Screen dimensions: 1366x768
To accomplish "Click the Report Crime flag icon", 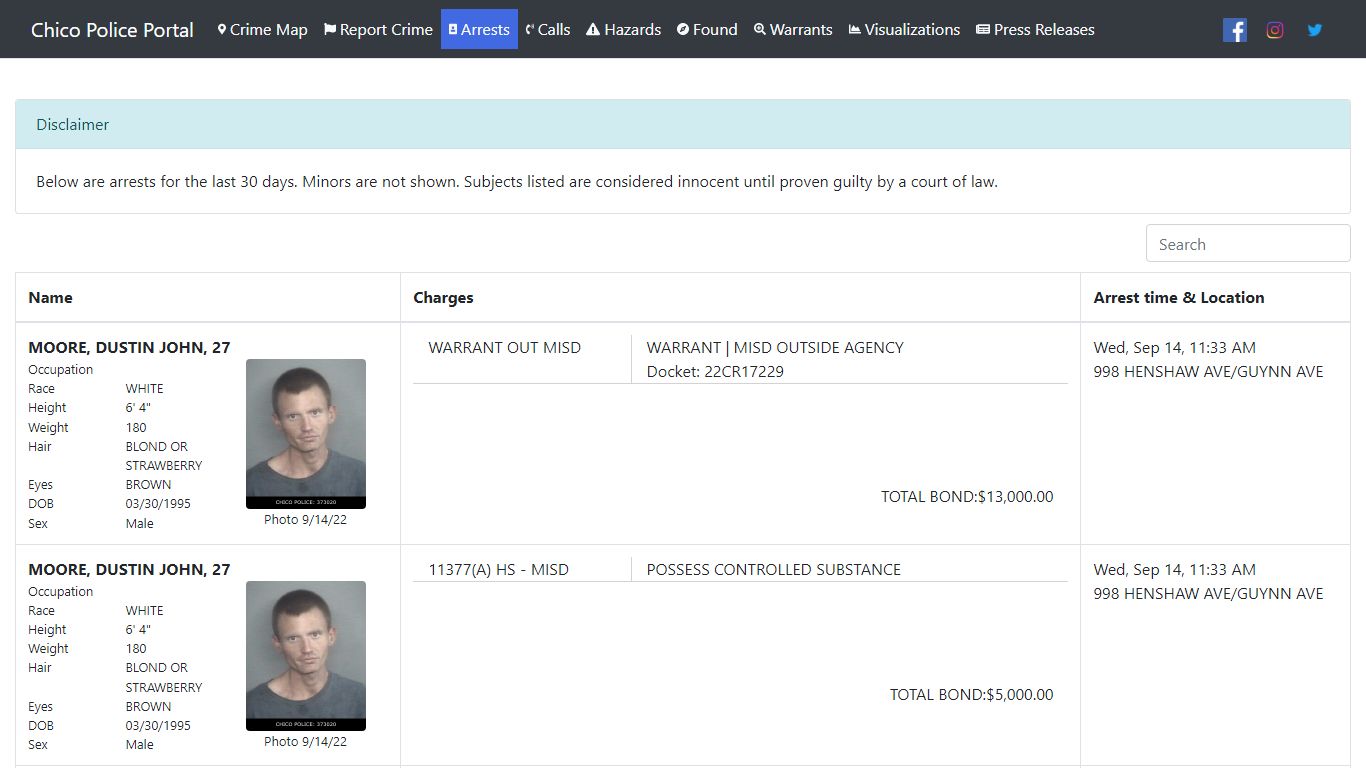I will (x=330, y=30).
